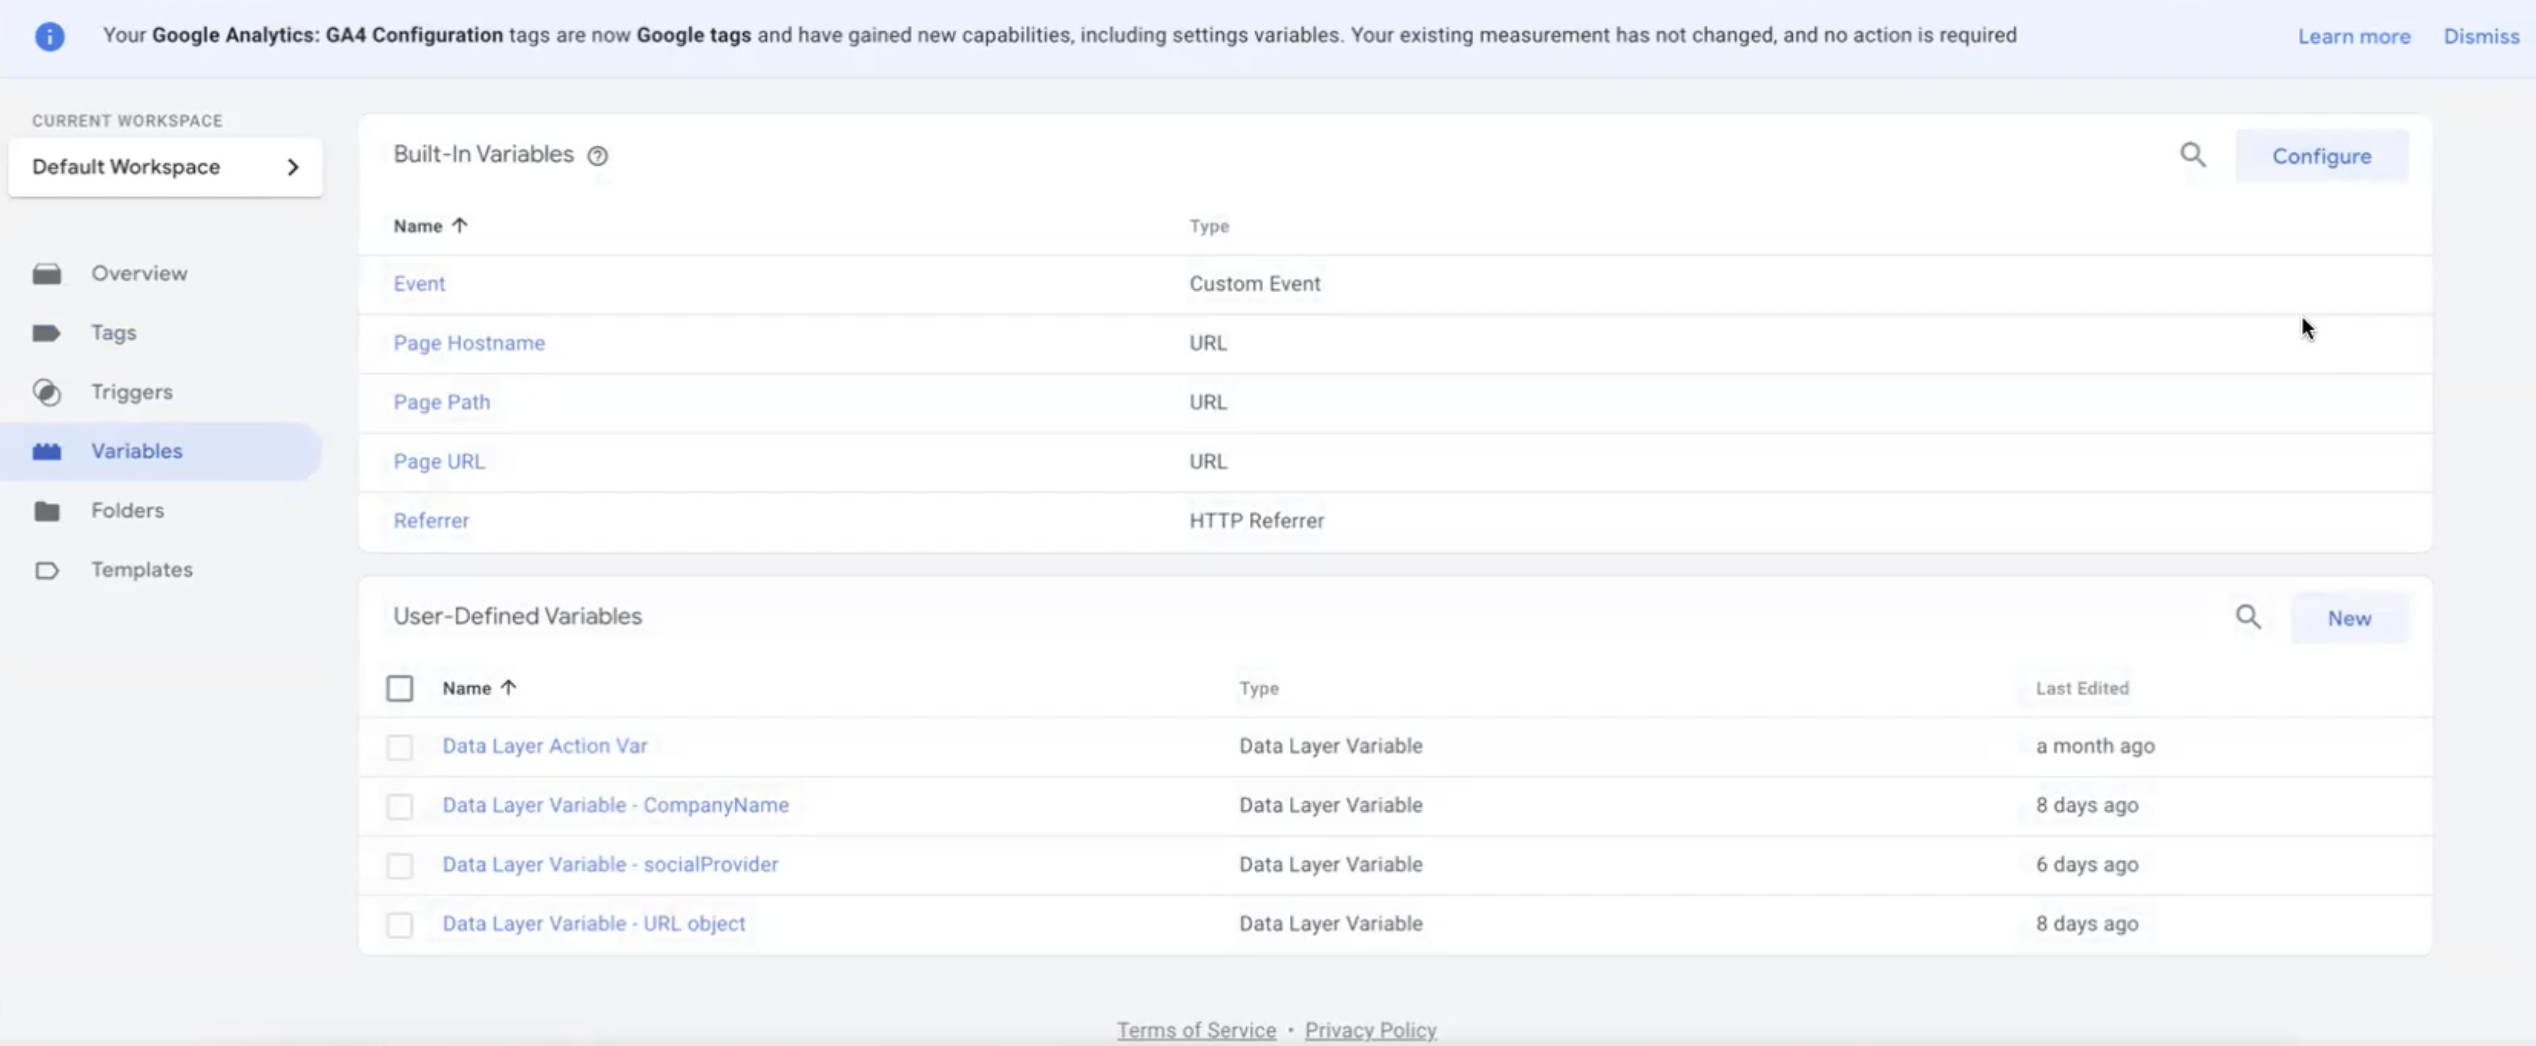Search user-defined variables with magnifier icon
This screenshot has height=1046, width=2536.
[x=2248, y=617]
